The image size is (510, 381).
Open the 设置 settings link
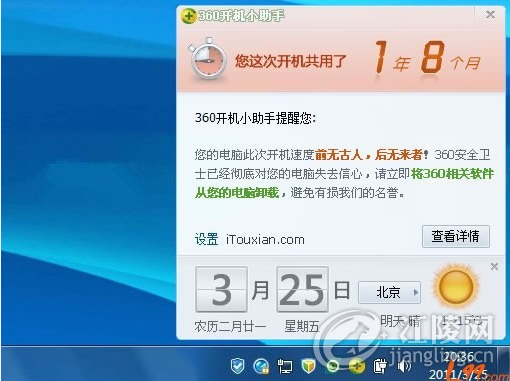pyautogui.click(x=206, y=239)
